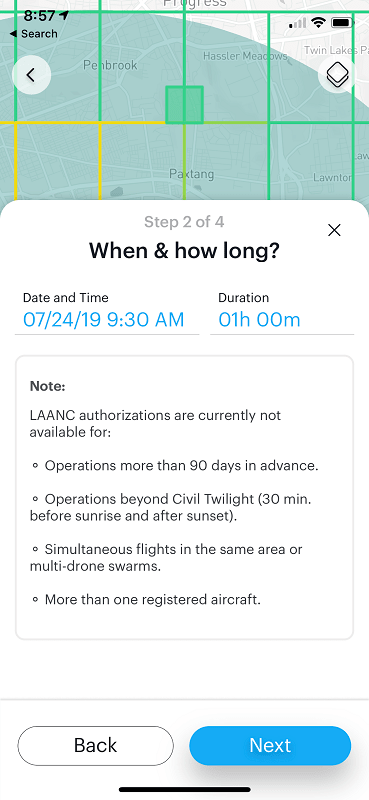Tap the cellular signal bars icon
The height and width of the screenshot is (800, 369).
[298, 23]
